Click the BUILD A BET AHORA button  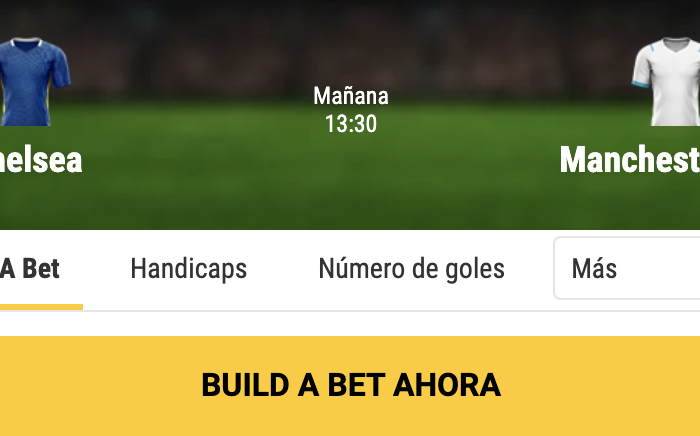coord(350,386)
